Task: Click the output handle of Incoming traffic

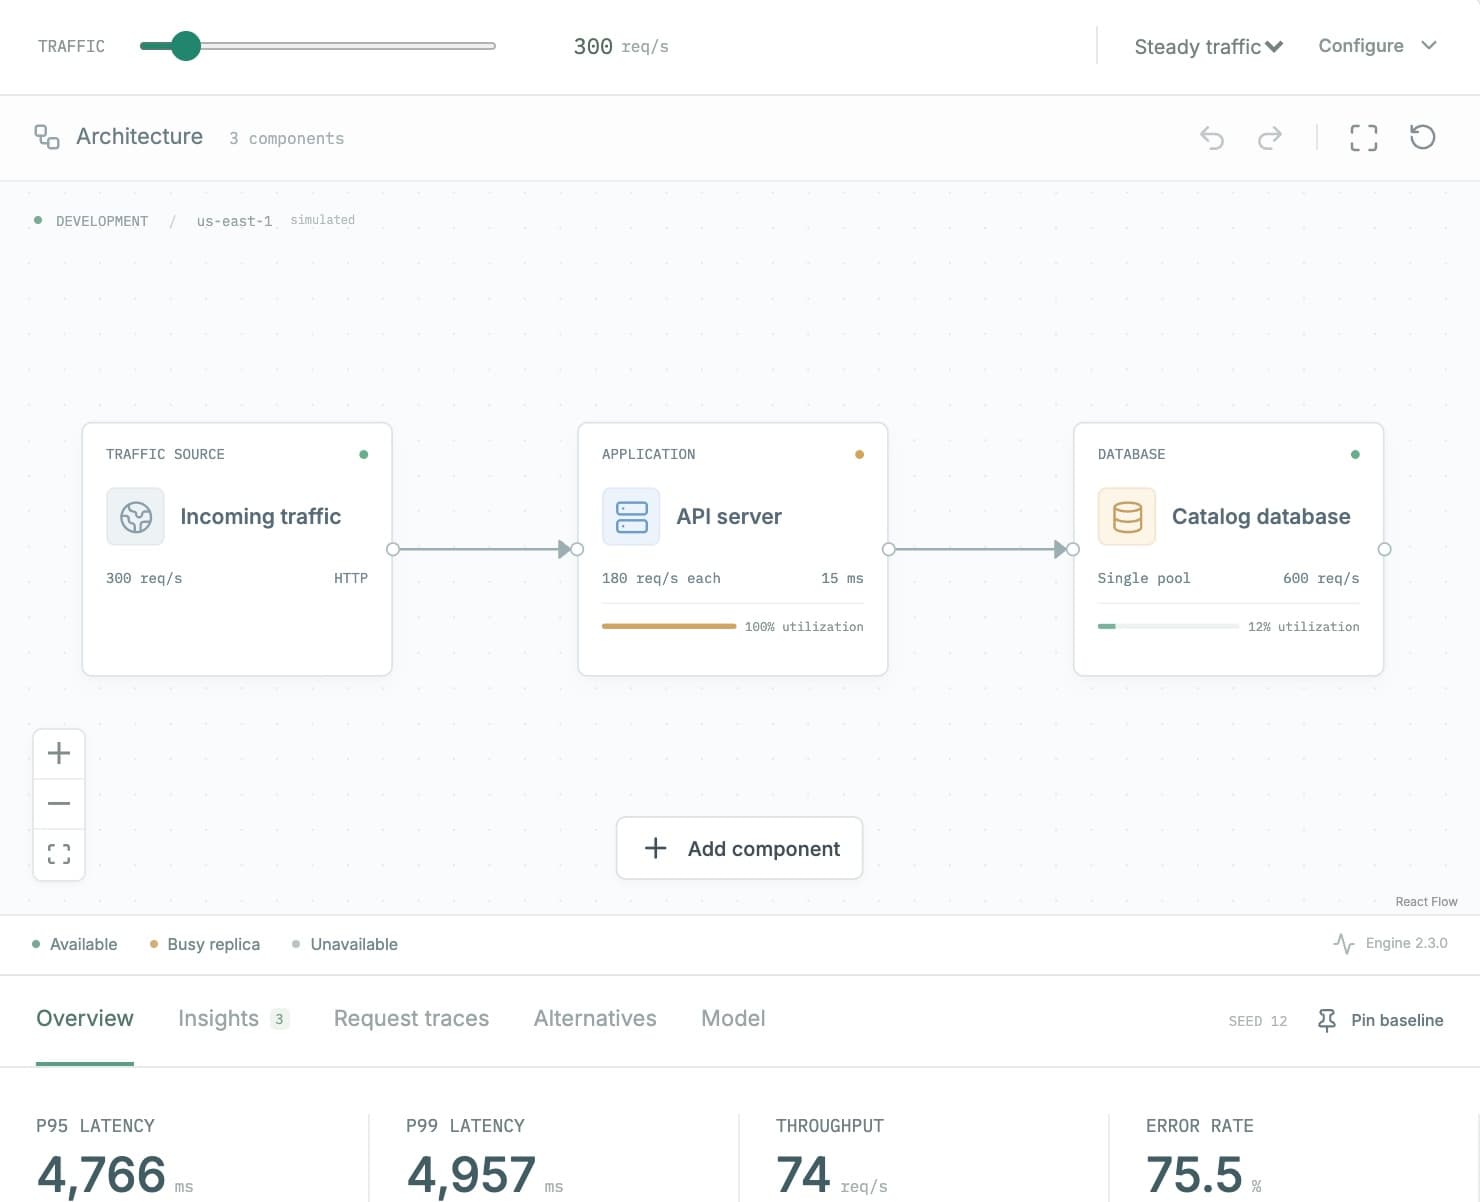Action: (393, 549)
